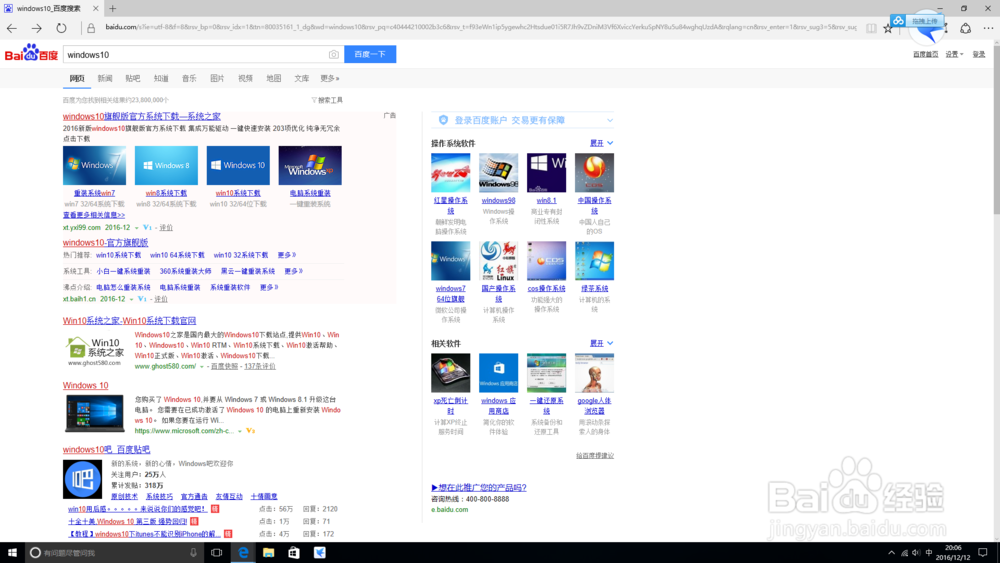1000x563 pixels.
Task: Expand the 相关软件 section with 展开
Action: (x=601, y=343)
